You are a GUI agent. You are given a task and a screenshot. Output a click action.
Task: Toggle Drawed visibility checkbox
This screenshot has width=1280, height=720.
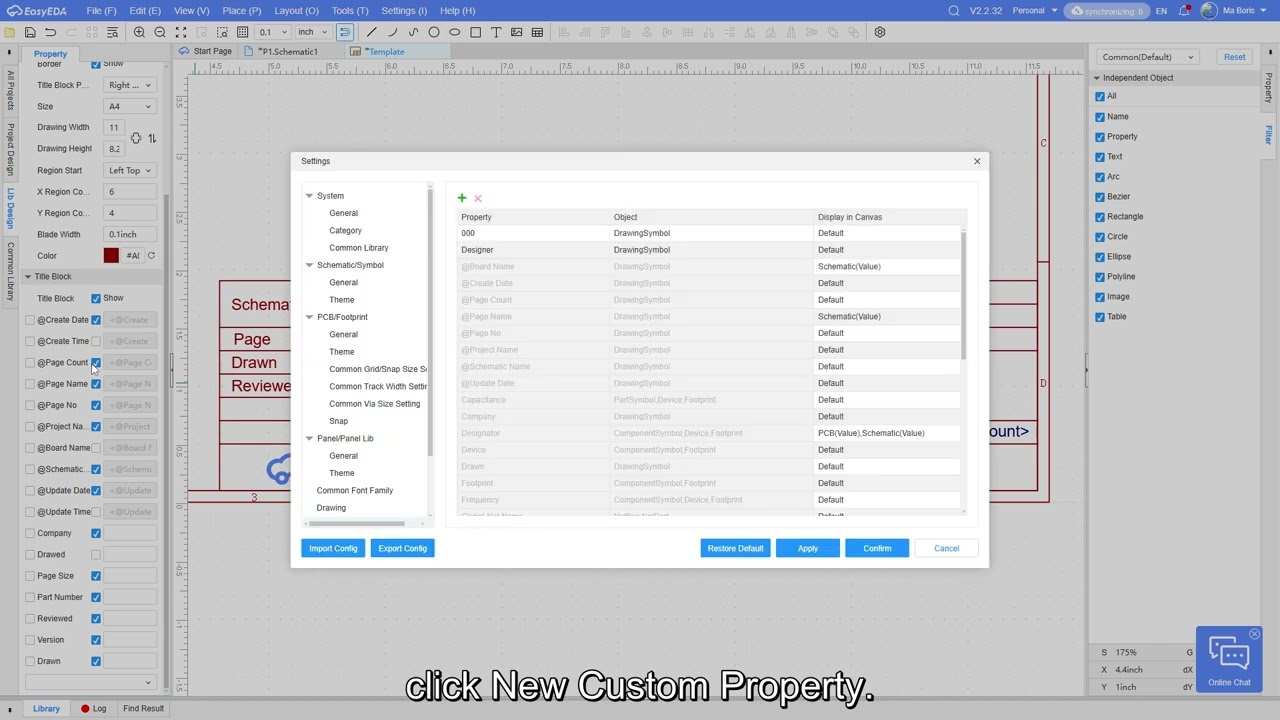point(96,554)
